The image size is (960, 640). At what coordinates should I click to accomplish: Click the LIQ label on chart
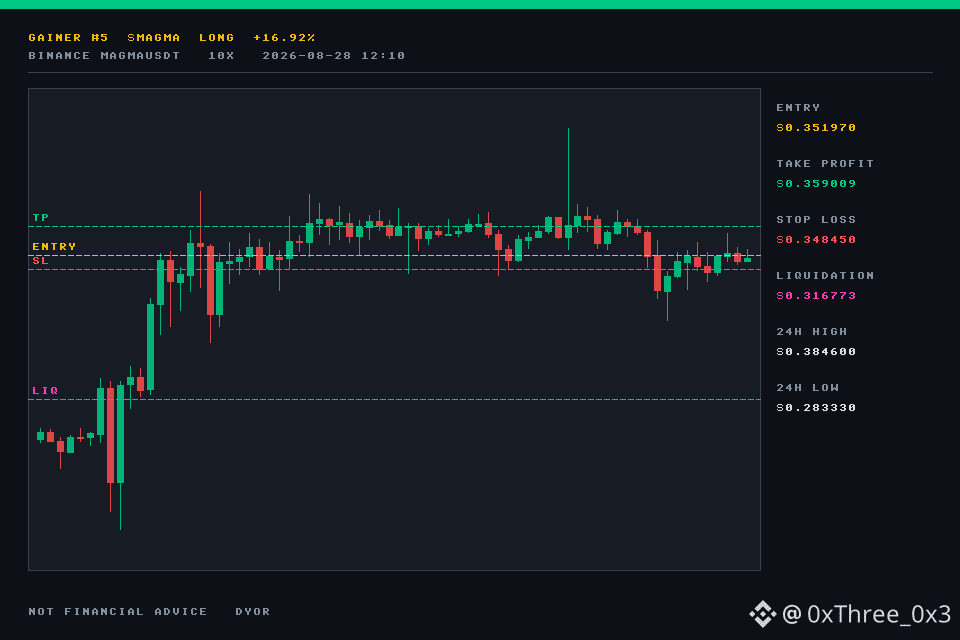[45, 390]
